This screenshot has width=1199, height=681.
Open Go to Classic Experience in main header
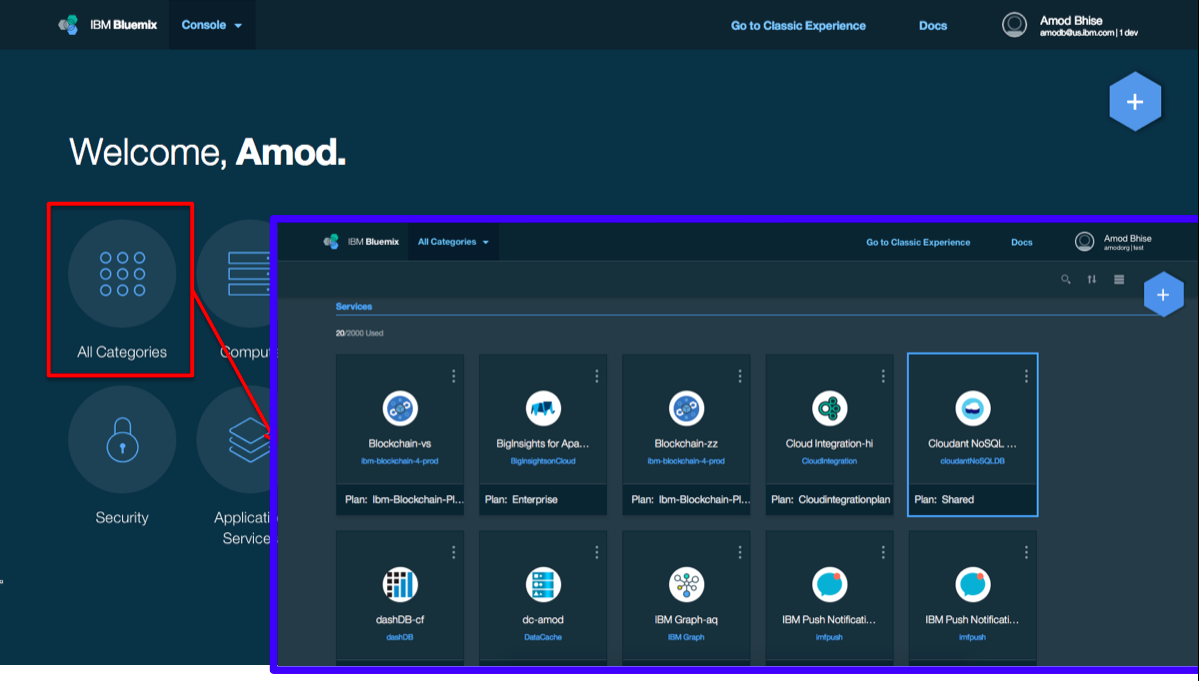tap(798, 25)
